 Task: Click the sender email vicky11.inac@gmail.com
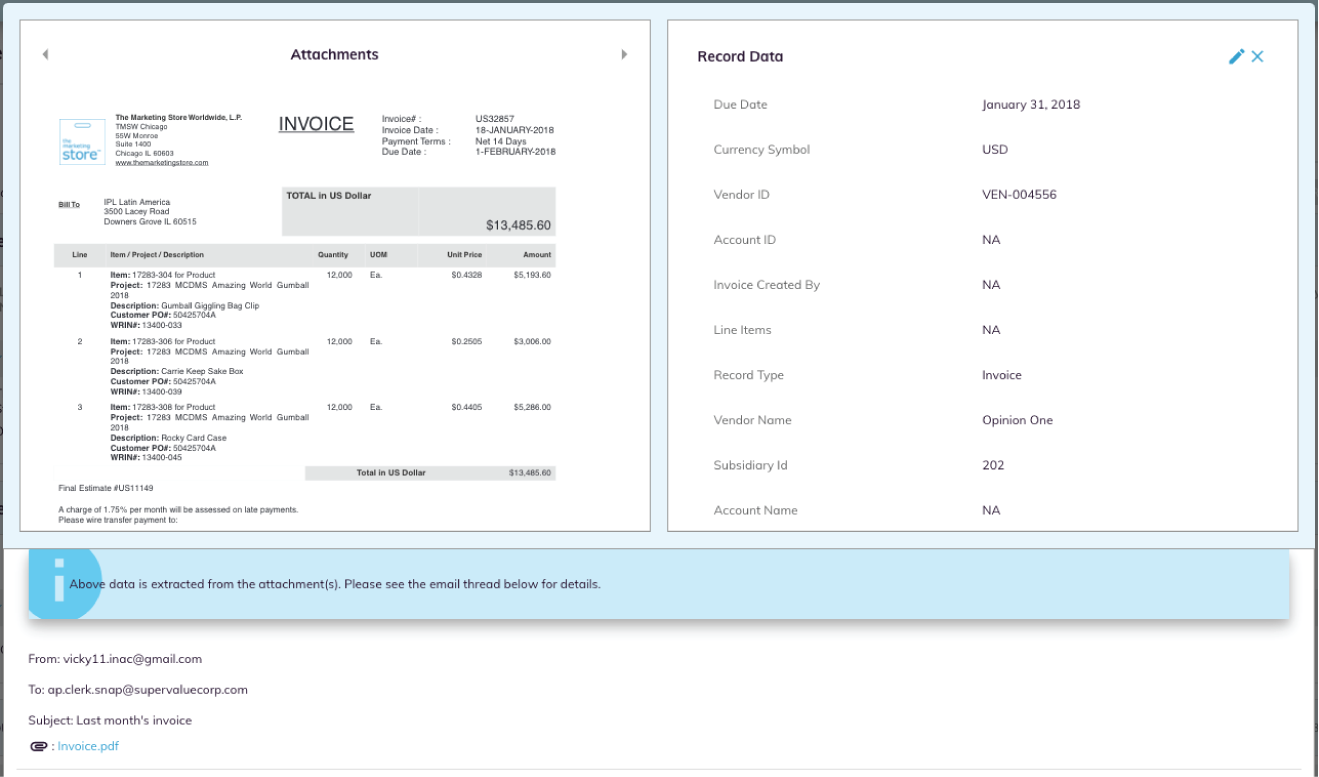tap(132, 659)
